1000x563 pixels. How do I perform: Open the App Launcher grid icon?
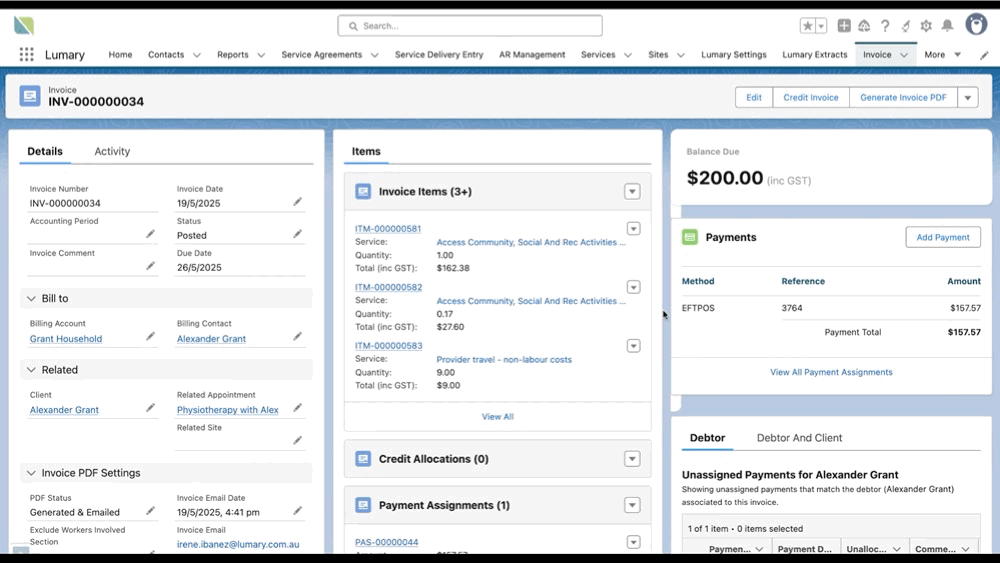tap(26, 55)
